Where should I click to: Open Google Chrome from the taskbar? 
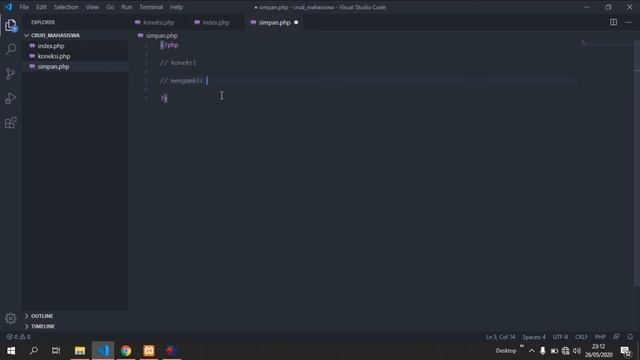126,351
